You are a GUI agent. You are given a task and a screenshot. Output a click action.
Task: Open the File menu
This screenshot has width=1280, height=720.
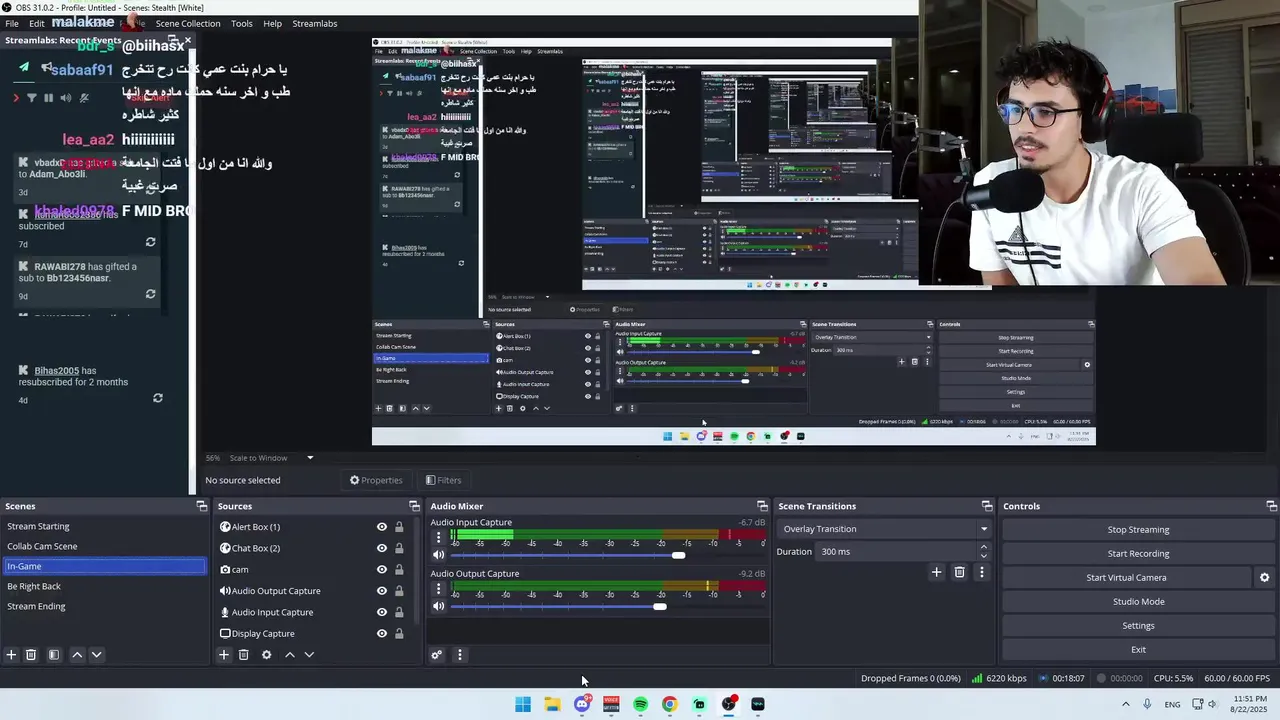pos(12,23)
